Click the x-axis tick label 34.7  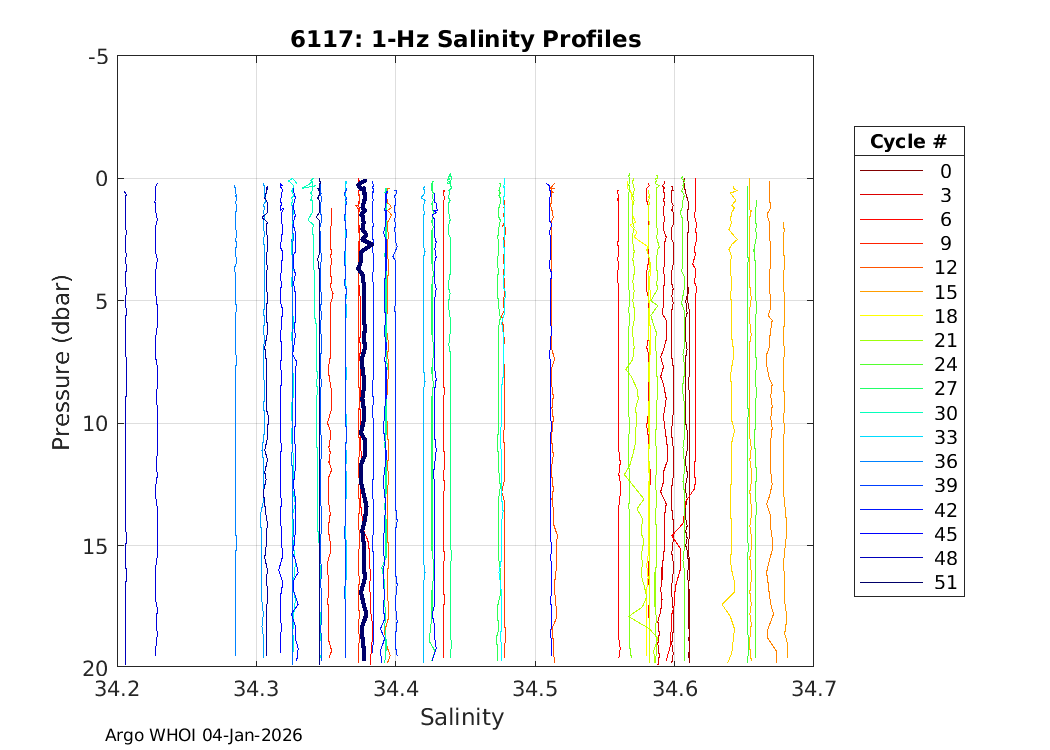(812, 689)
